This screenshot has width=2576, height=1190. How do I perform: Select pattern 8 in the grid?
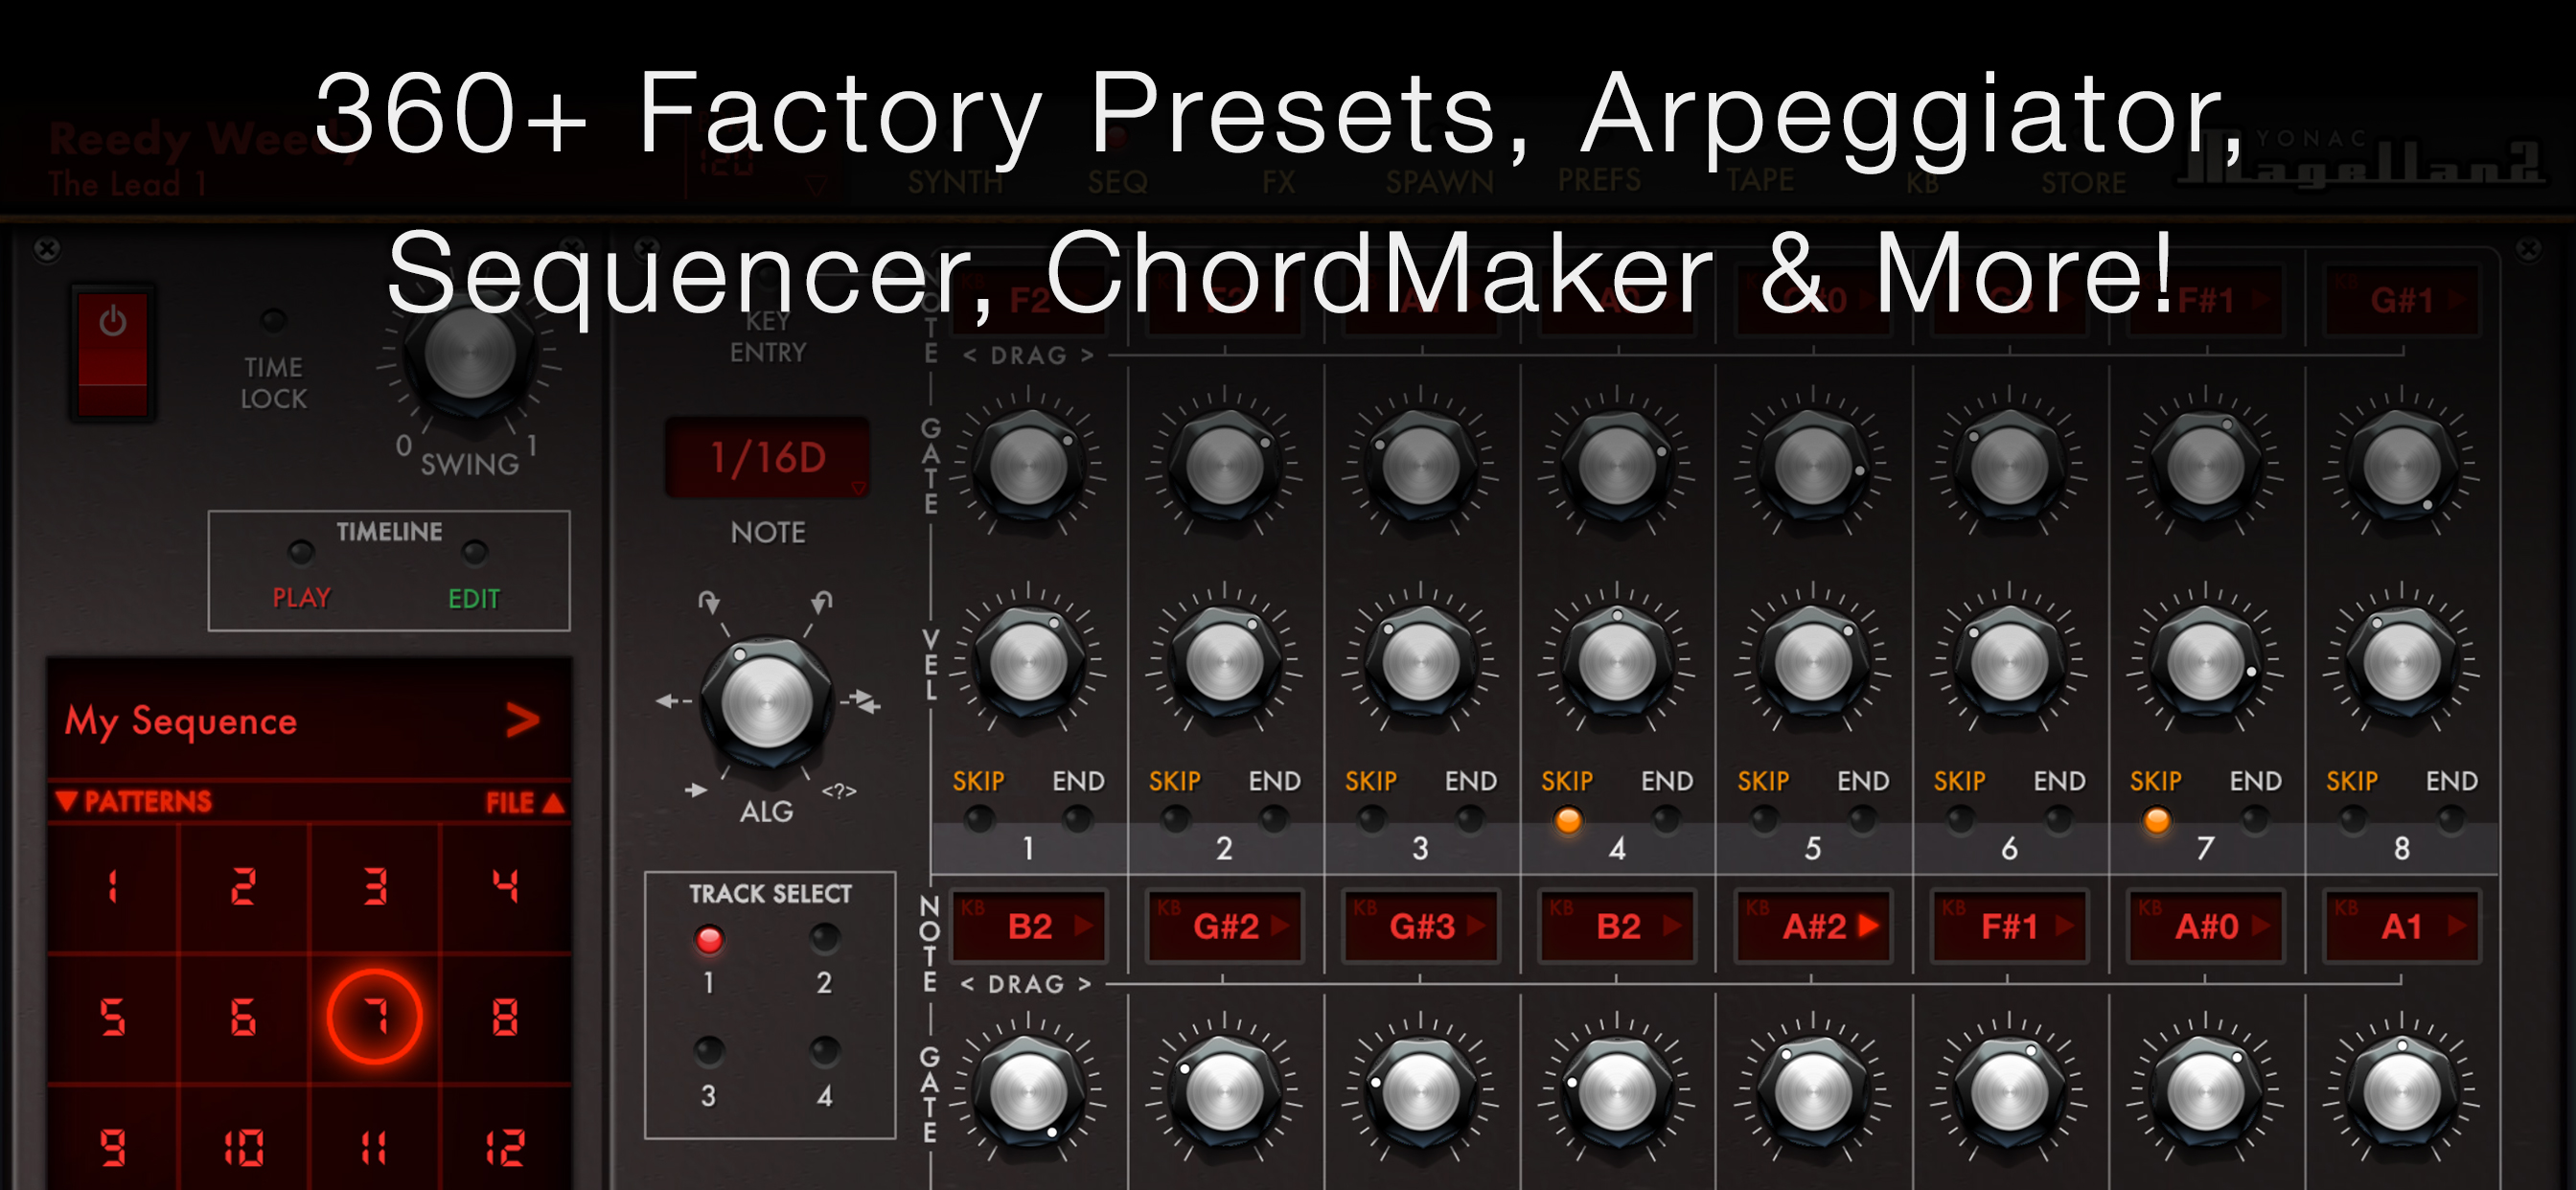click(x=505, y=1017)
